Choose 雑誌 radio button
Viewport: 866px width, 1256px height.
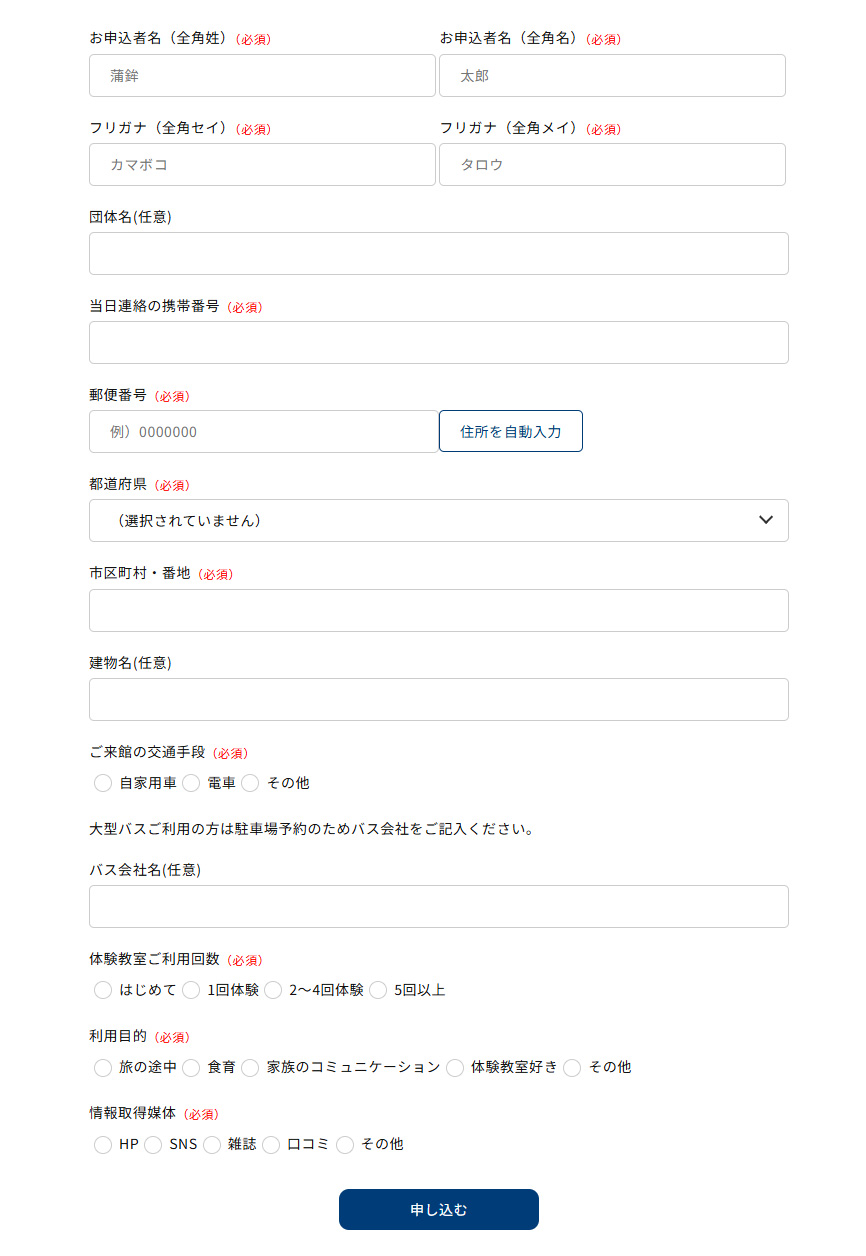pyautogui.click(x=212, y=1144)
